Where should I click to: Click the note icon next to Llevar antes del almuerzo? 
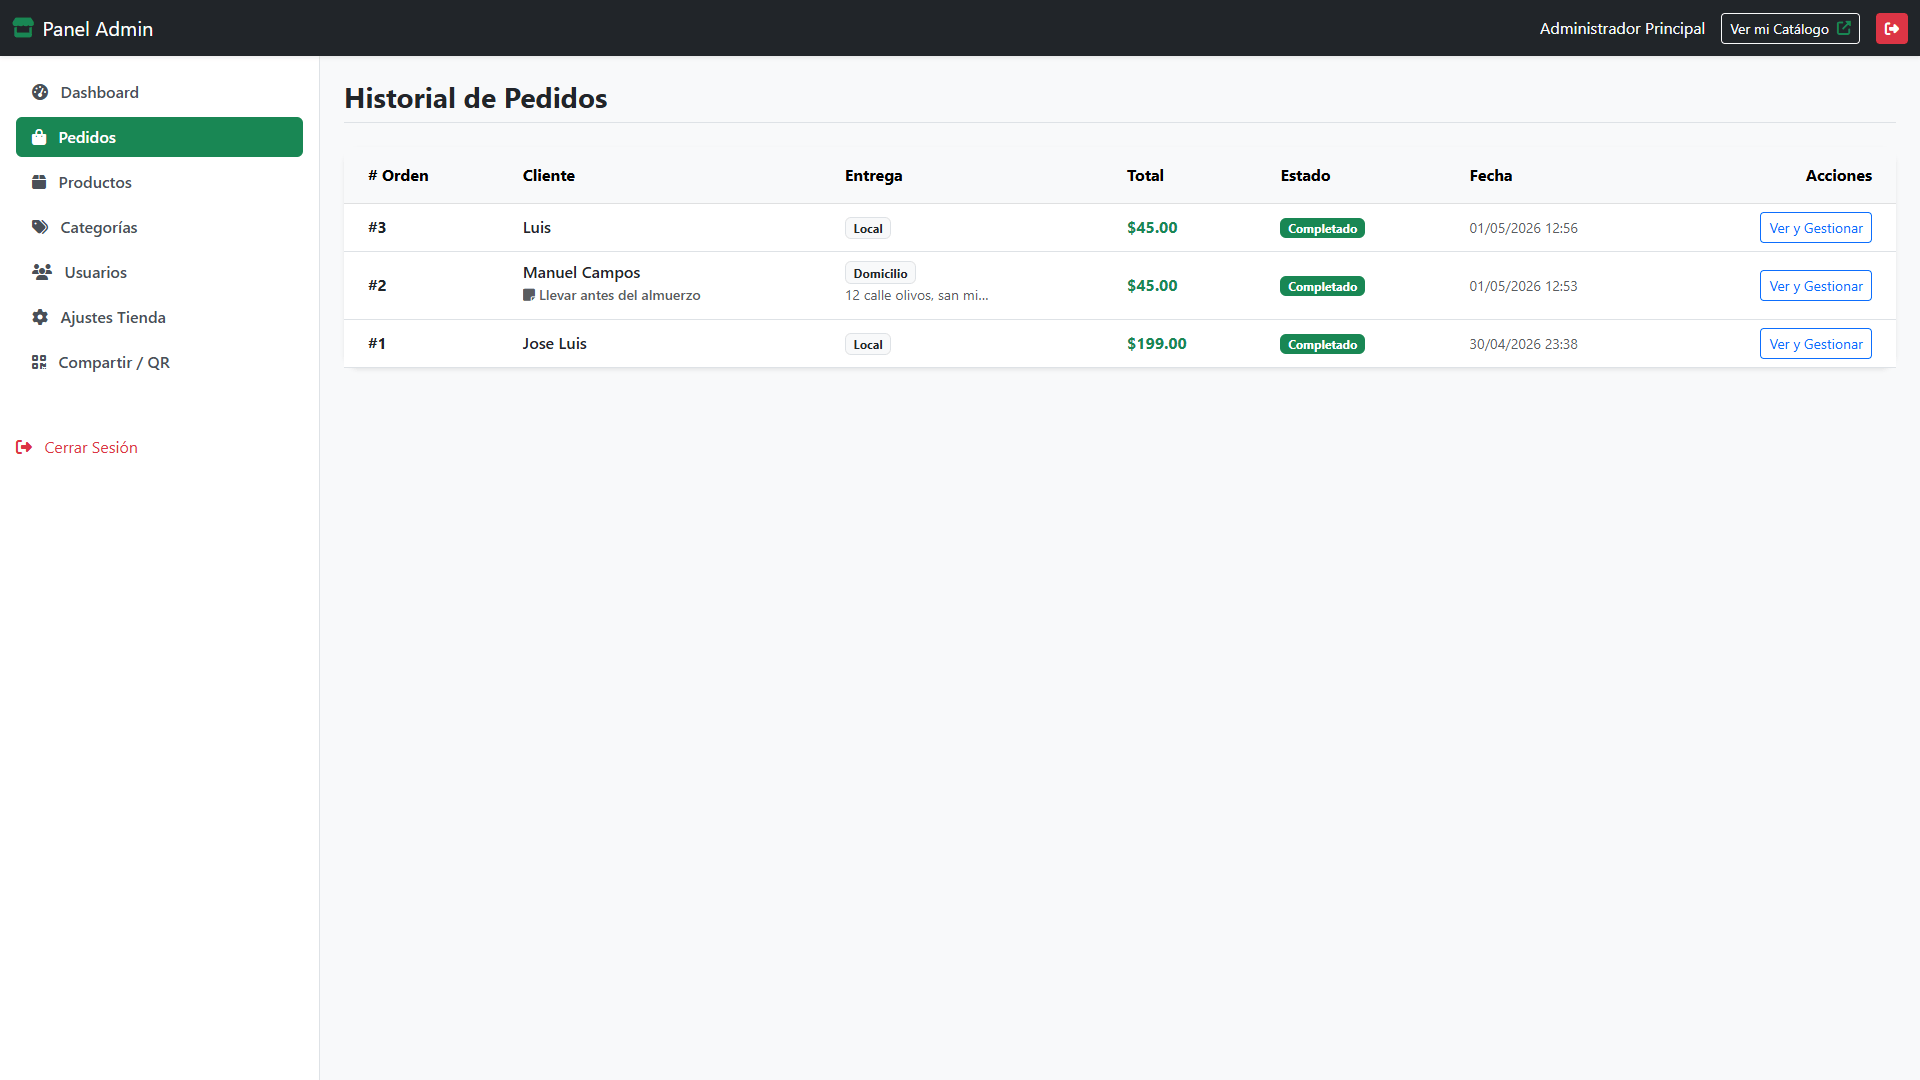pyautogui.click(x=529, y=295)
